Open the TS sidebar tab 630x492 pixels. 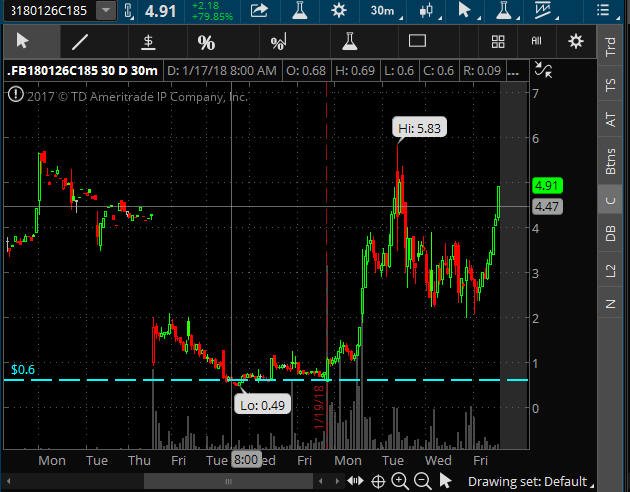pyautogui.click(x=610, y=84)
